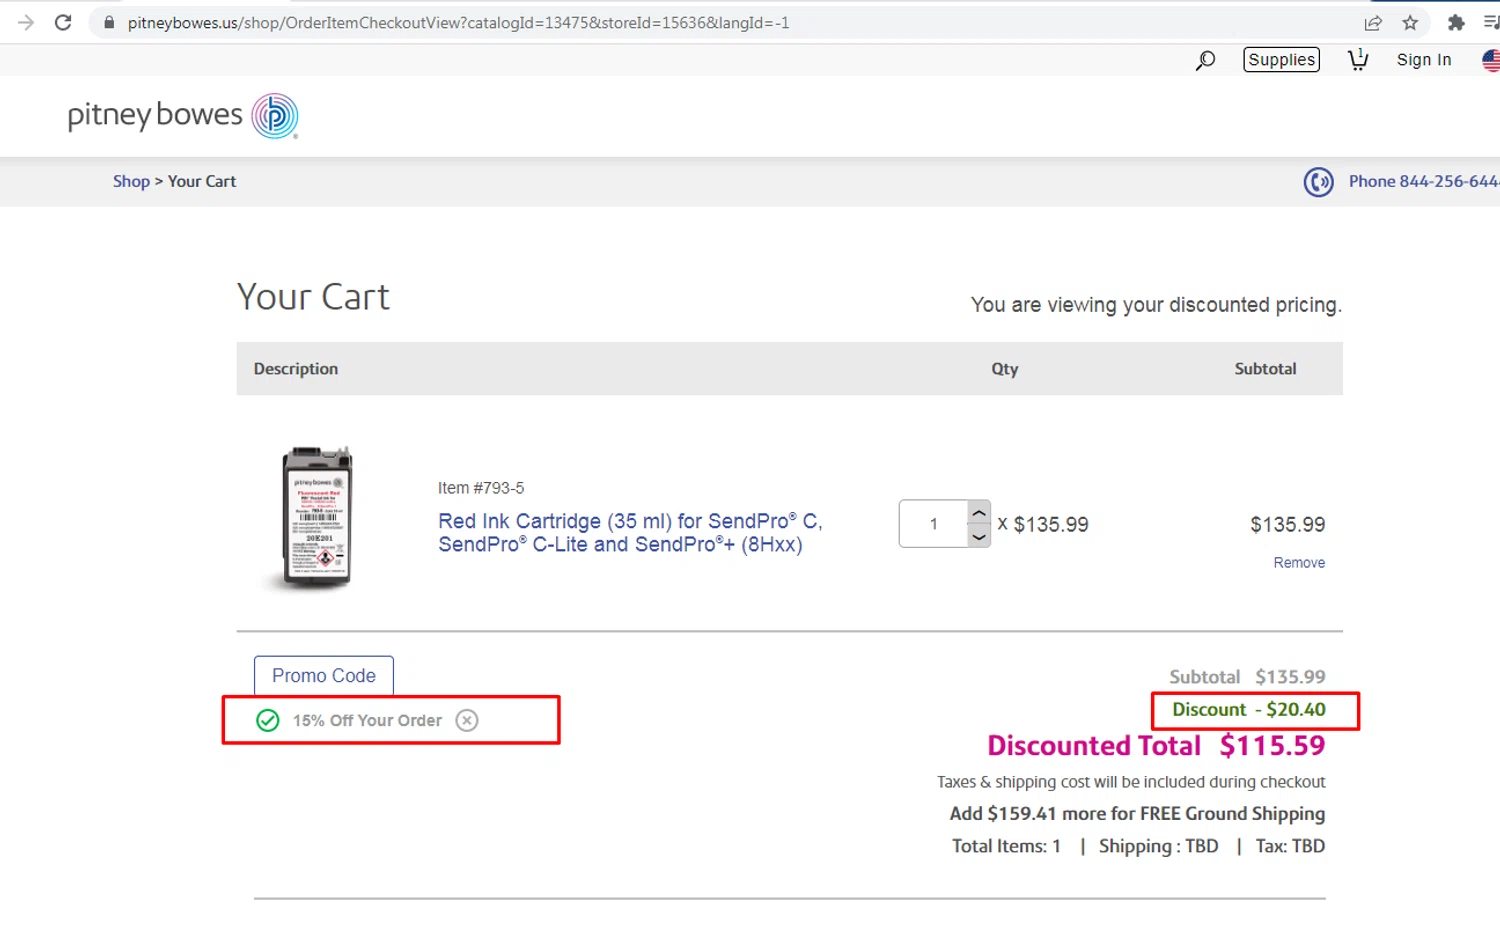Navigate to Shop breadcrumb link

point(131,181)
